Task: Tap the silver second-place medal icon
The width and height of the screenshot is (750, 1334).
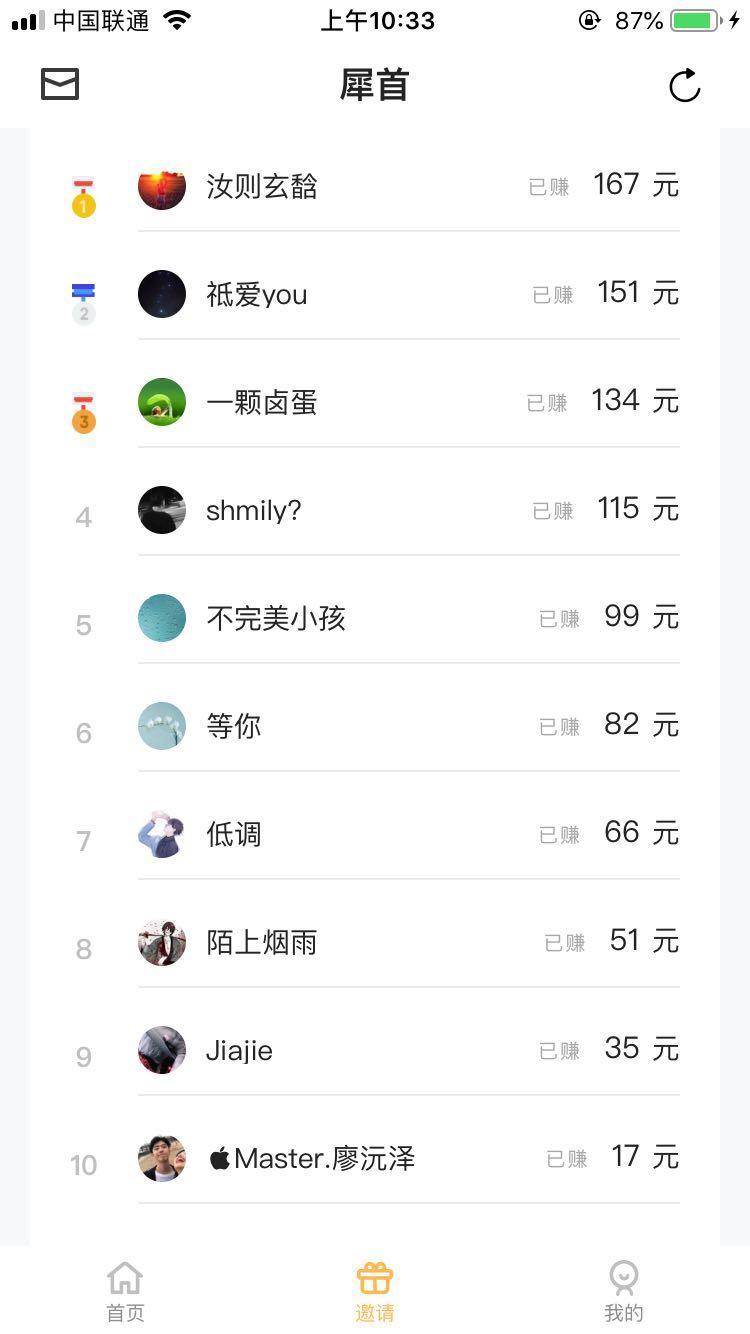Action: (84, 304)
